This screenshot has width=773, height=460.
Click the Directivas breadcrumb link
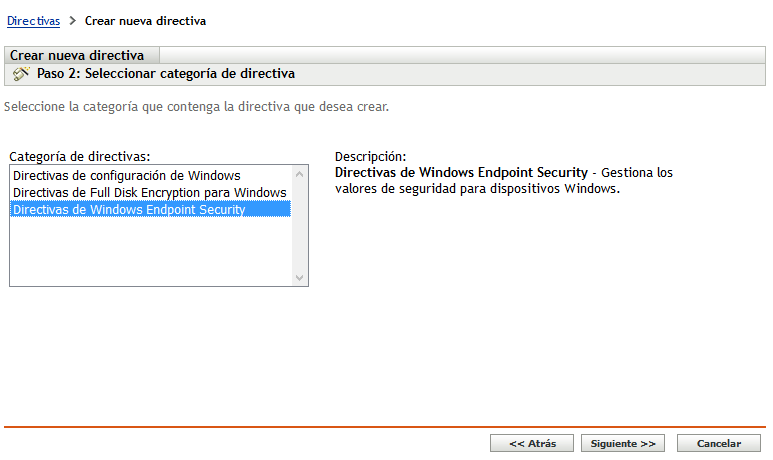click(x=33, y=21)
